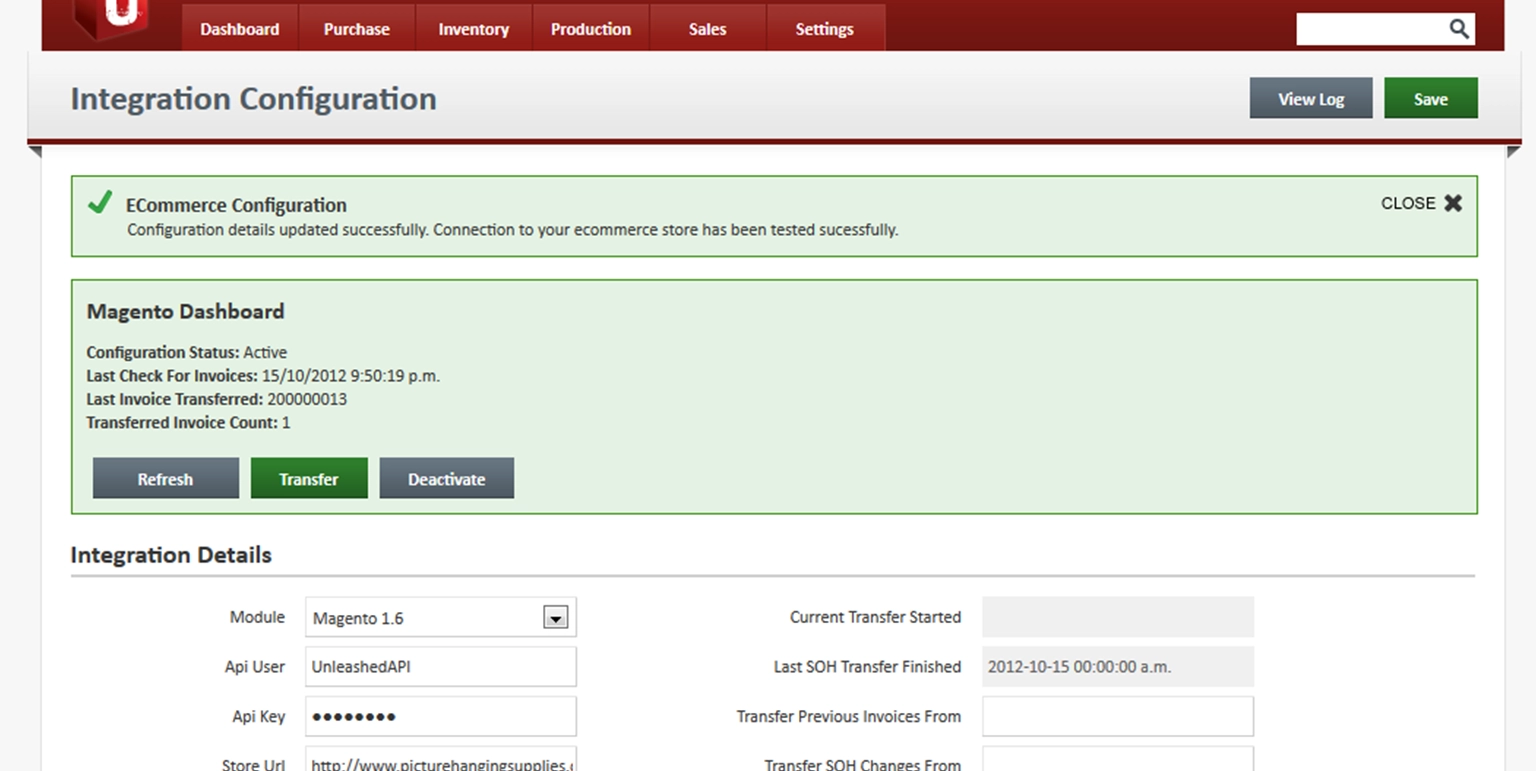The height and width of the screenshot is (771, 1536).
Task: Click the Api Key password field
Action: pos(441,716)
